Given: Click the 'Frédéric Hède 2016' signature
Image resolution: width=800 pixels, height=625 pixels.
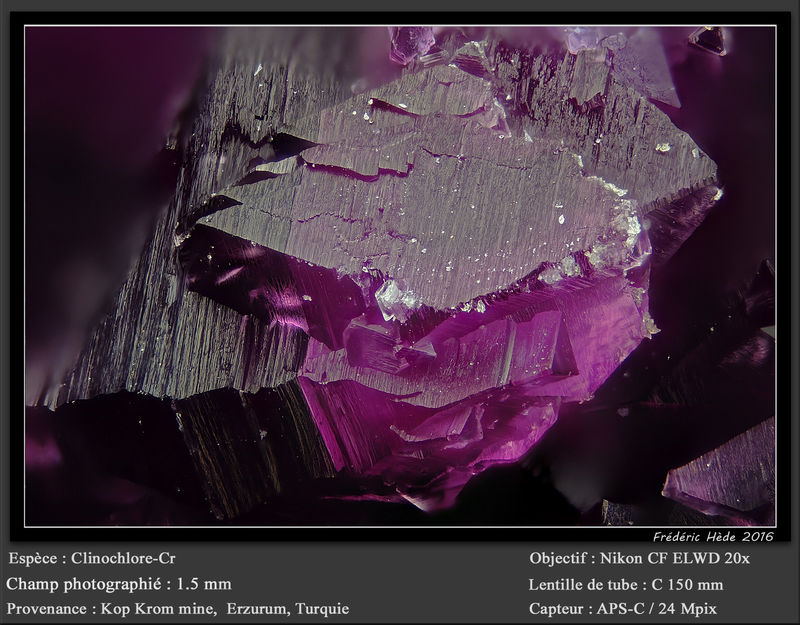Looking at the screenshot, I should click(713, 537).
